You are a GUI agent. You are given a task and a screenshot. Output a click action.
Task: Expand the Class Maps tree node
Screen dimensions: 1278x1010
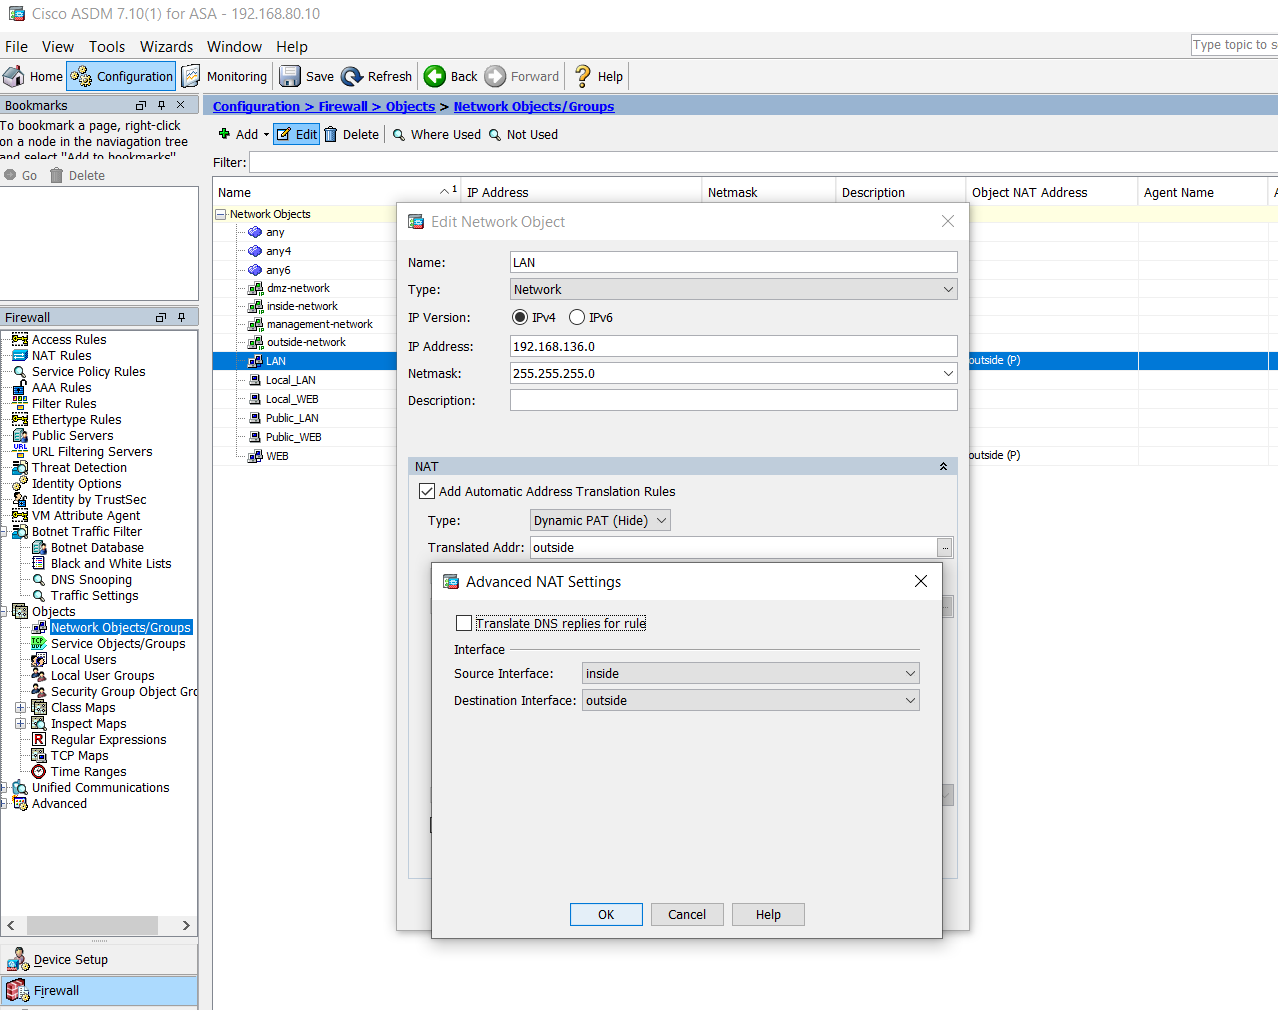click(20, 708)
